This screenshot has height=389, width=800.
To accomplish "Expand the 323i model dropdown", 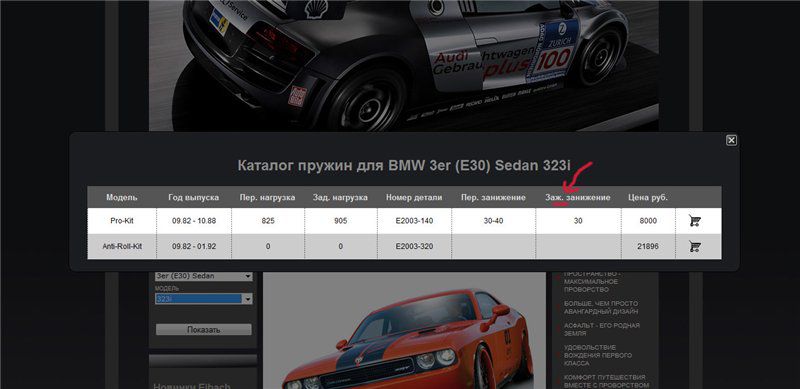I will [204, 299].
